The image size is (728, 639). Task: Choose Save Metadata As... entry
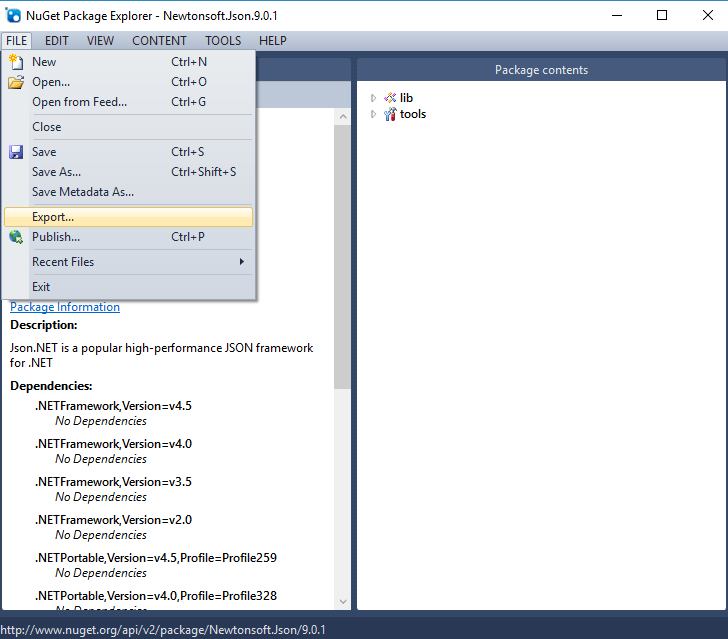129,192
